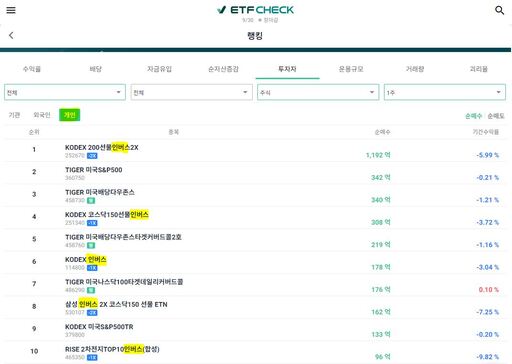Screen dimensions: 512x364
Task: Go back with the left arrow
Action: [11, 35]
